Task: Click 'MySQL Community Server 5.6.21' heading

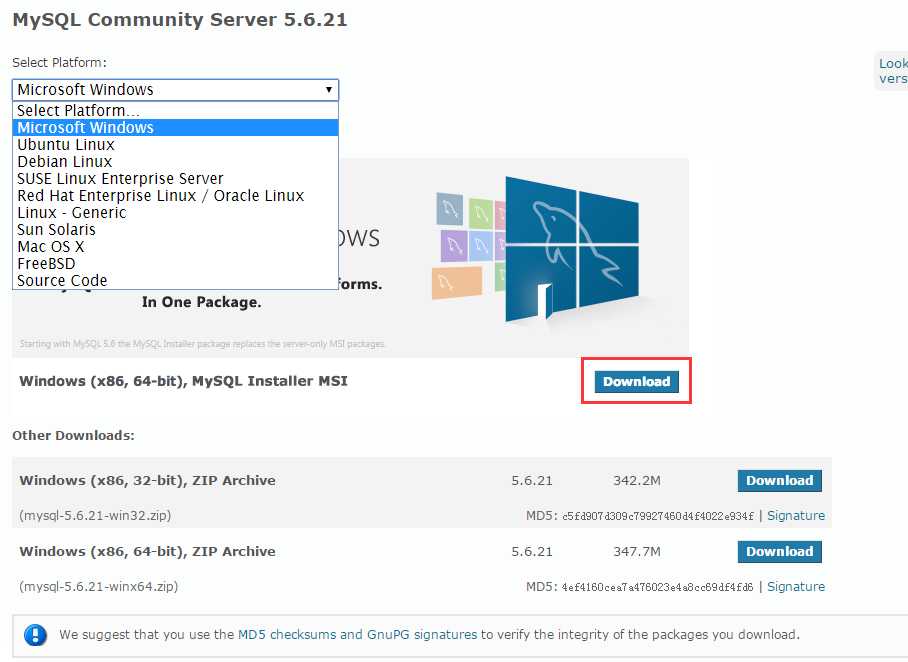Action: (x=180, y=20)
